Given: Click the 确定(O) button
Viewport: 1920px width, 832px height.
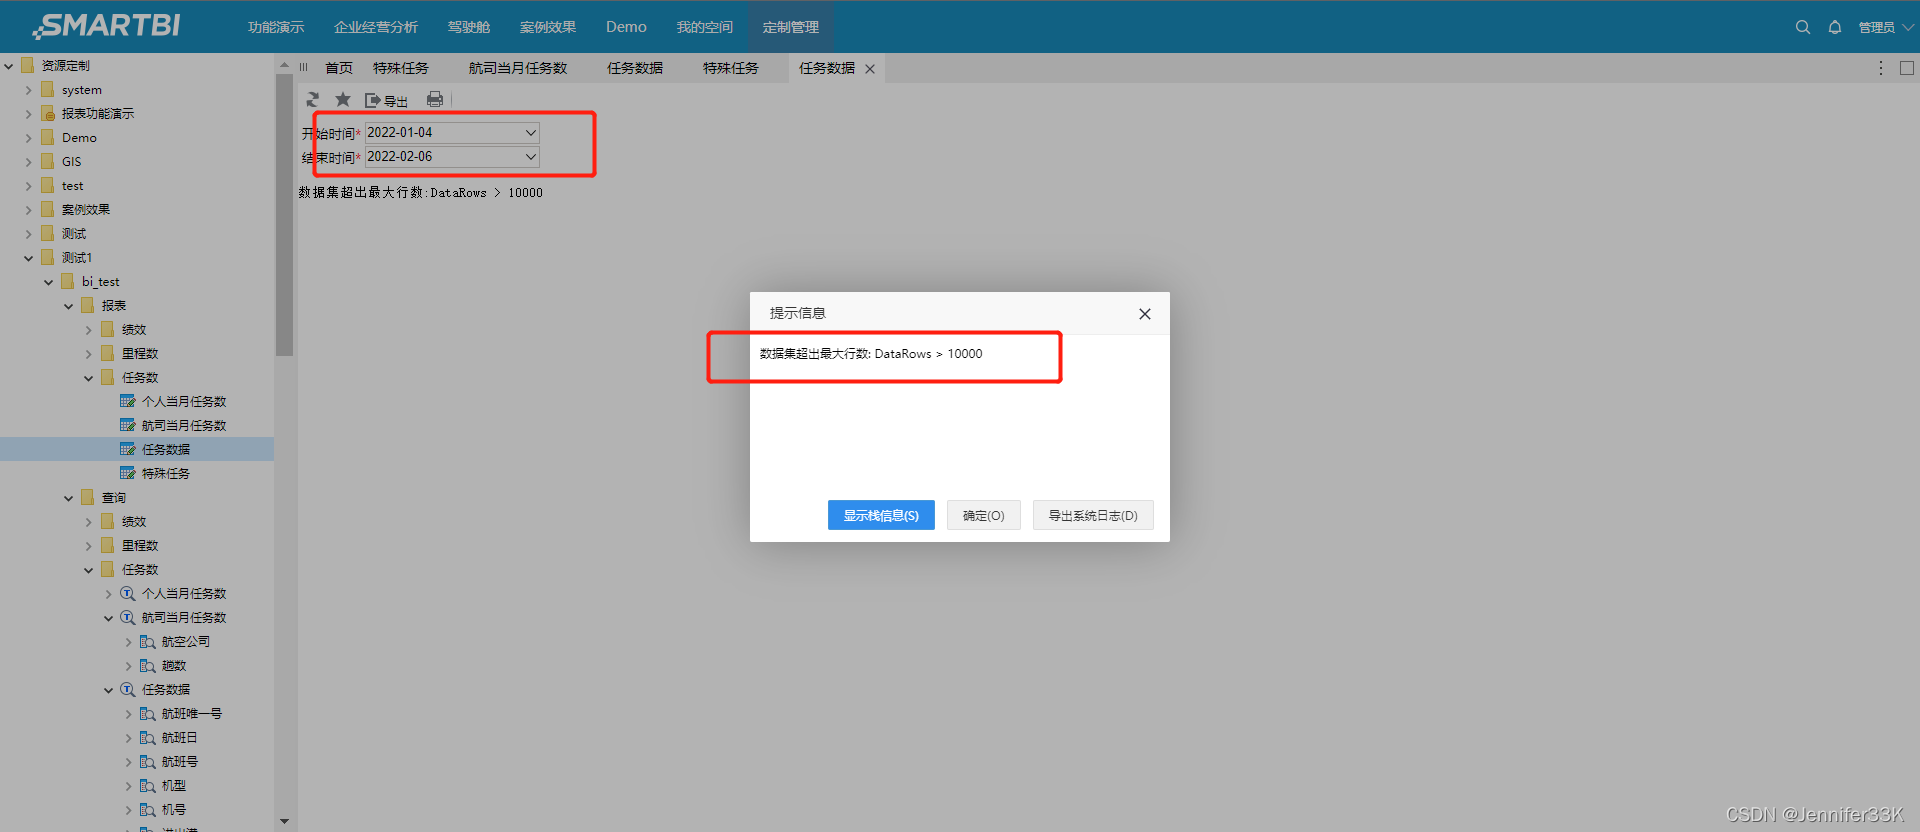Looking at the screenshot, I should click(x=984, y=515).
